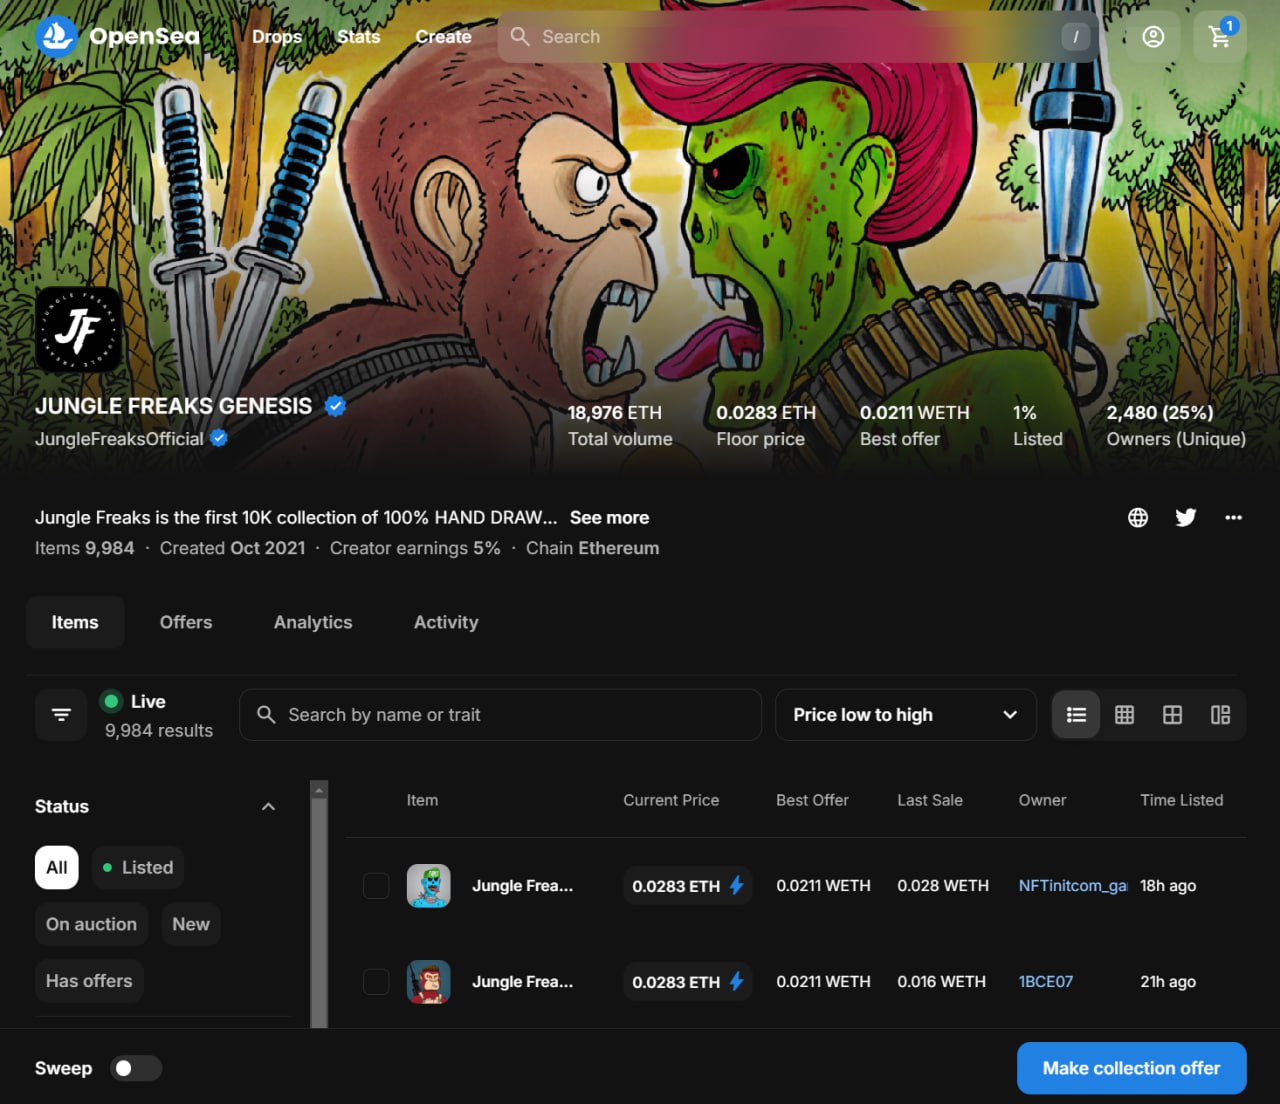The height and width of the screenshot is (1104, 1280).
Task: Open the blue zombie item thumbnail
Action: 429,886
